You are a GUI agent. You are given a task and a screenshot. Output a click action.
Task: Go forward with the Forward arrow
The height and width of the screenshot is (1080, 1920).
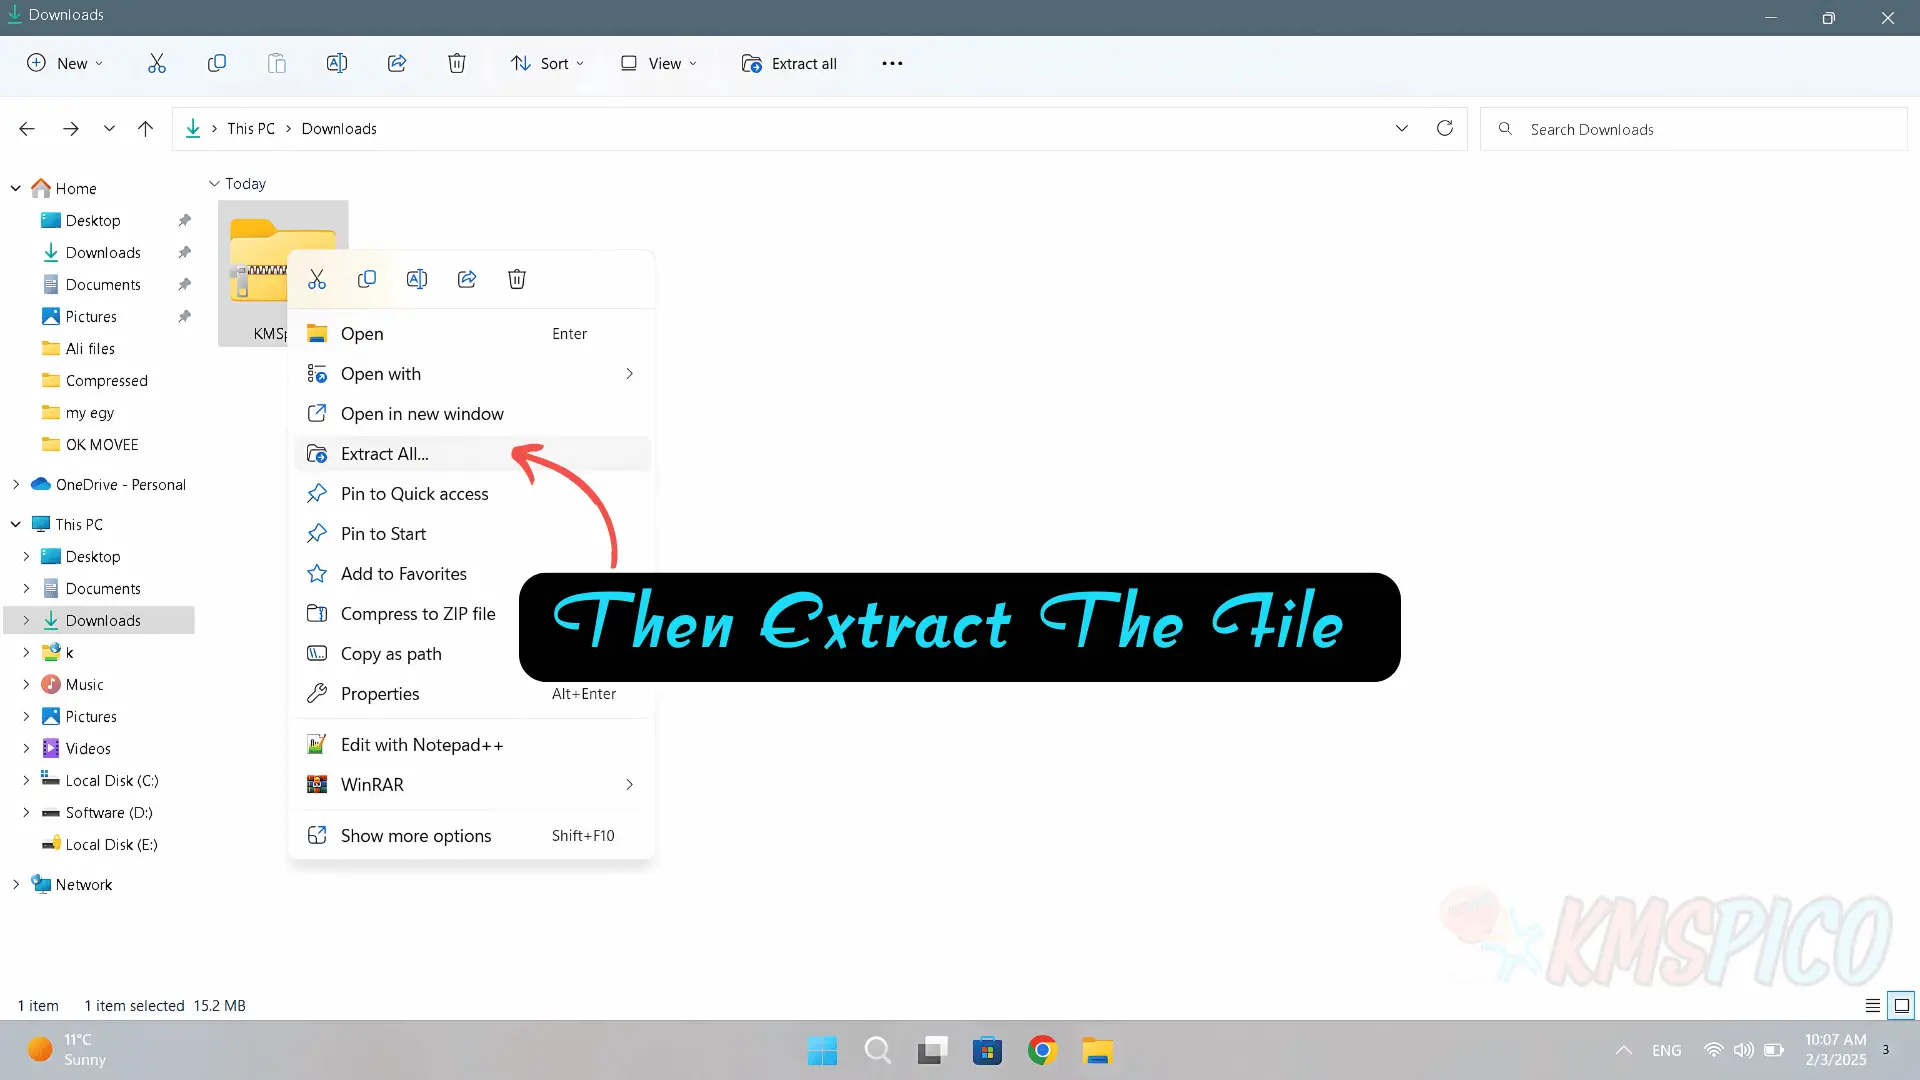pyautogui.click(x=70, y=128)
